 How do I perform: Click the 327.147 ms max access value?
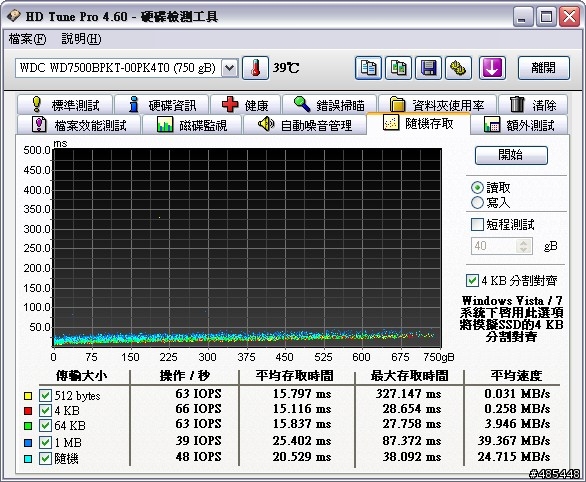coord(408,394)
